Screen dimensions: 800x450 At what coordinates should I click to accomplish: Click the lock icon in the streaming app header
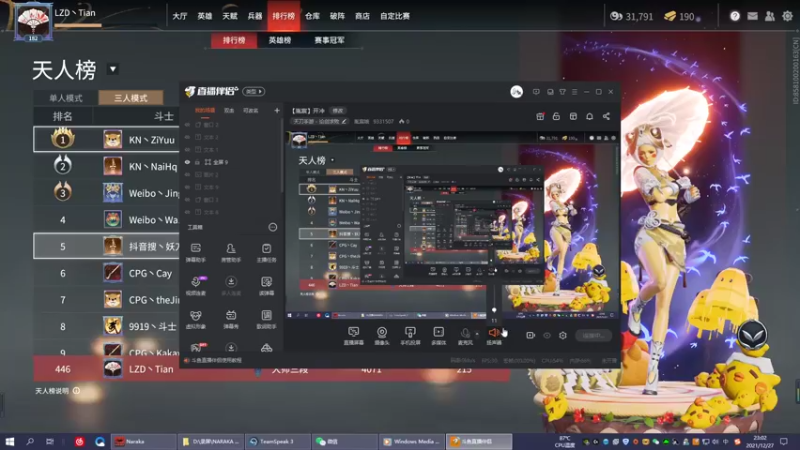tap(556, 116)
